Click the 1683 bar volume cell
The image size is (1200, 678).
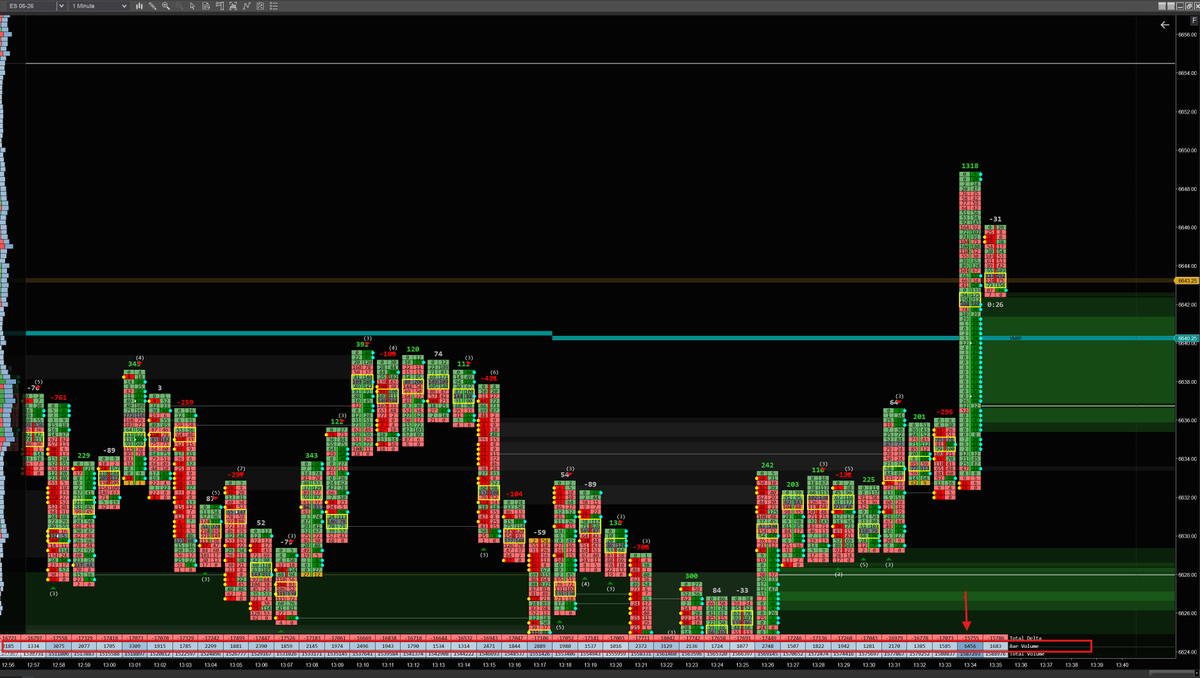(994, 647)
